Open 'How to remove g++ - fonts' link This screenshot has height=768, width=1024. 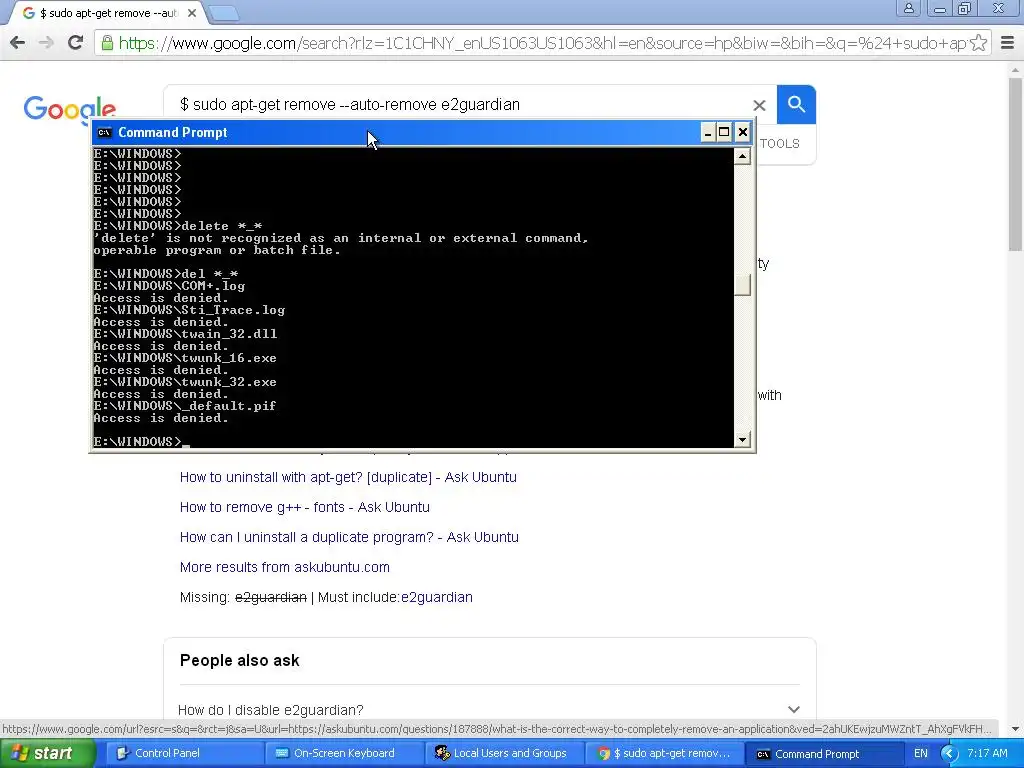(x=304, y=507)
